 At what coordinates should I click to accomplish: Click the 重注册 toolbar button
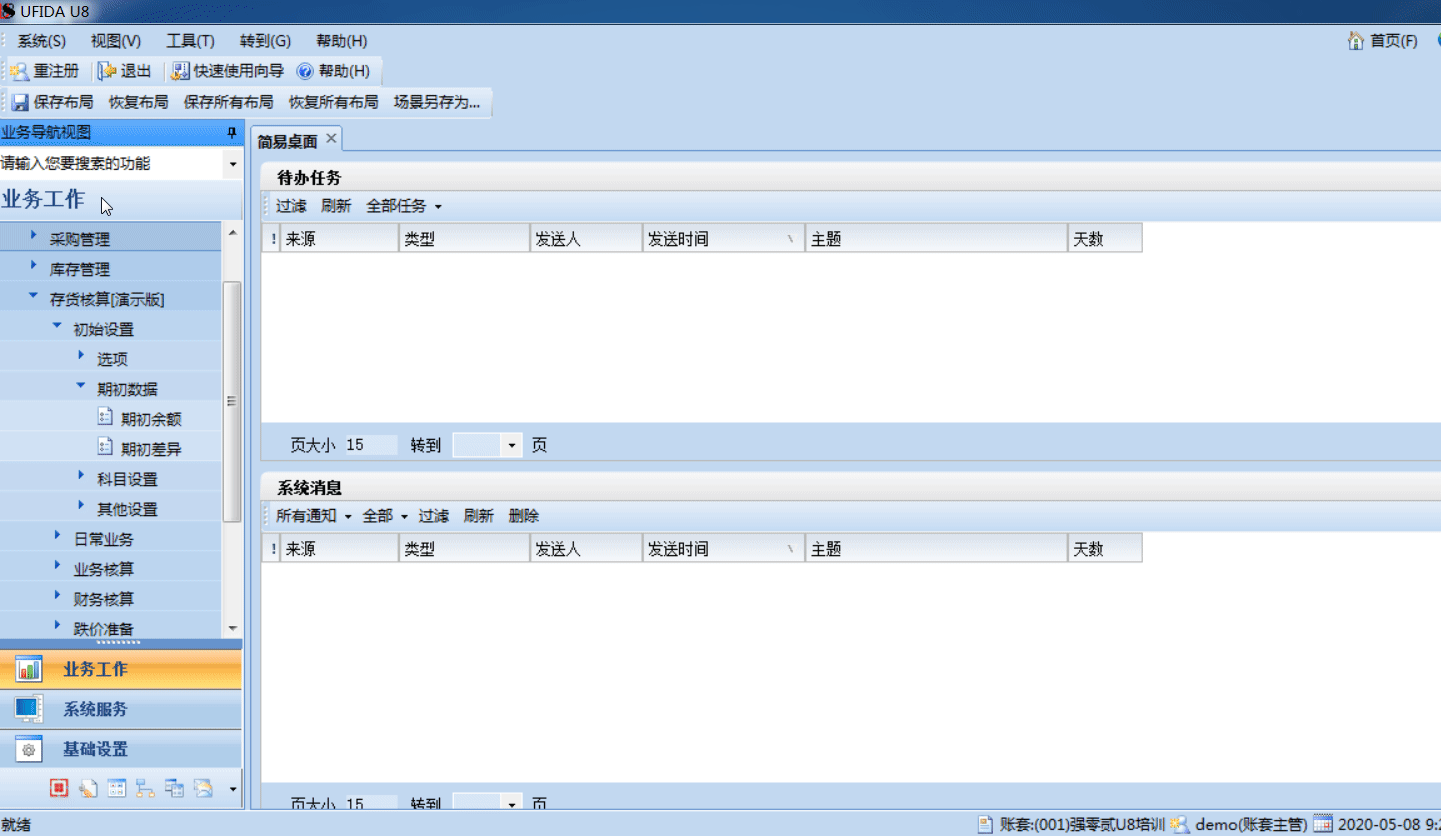44,71
